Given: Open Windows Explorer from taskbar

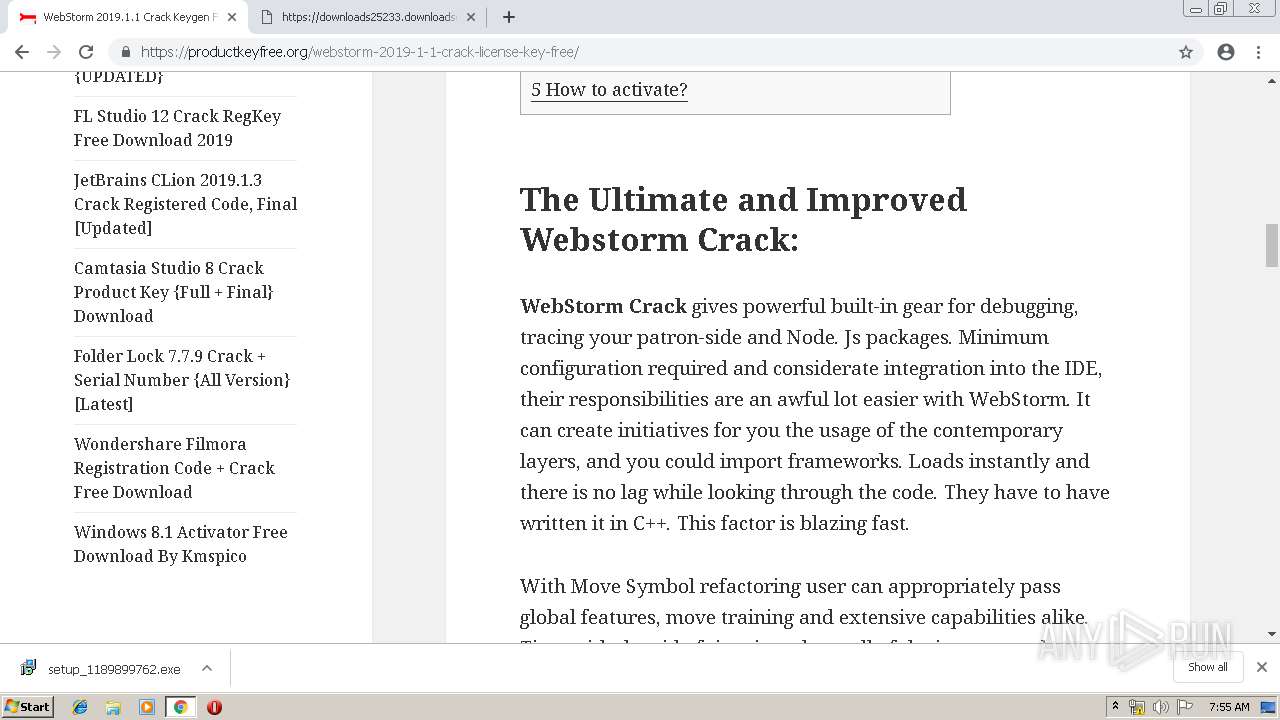Looking at the screenshot, I should 113,707.
